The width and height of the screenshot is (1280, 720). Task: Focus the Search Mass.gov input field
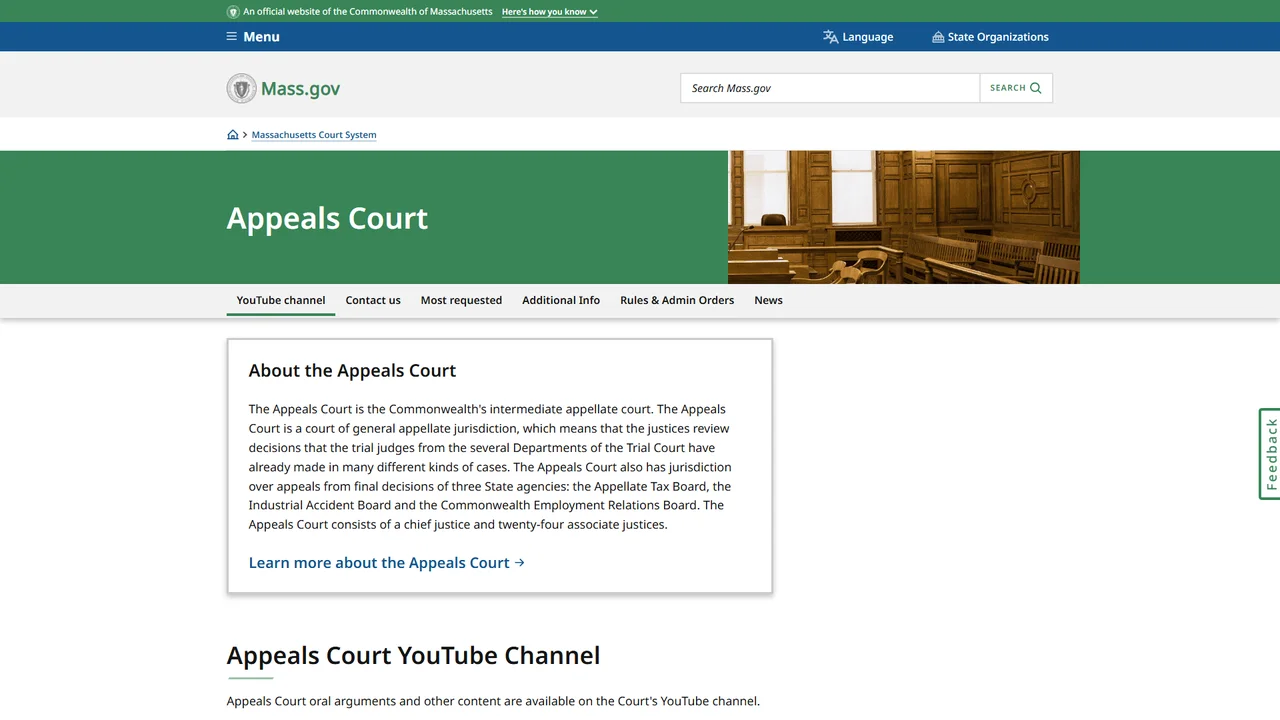click(830, 88)
